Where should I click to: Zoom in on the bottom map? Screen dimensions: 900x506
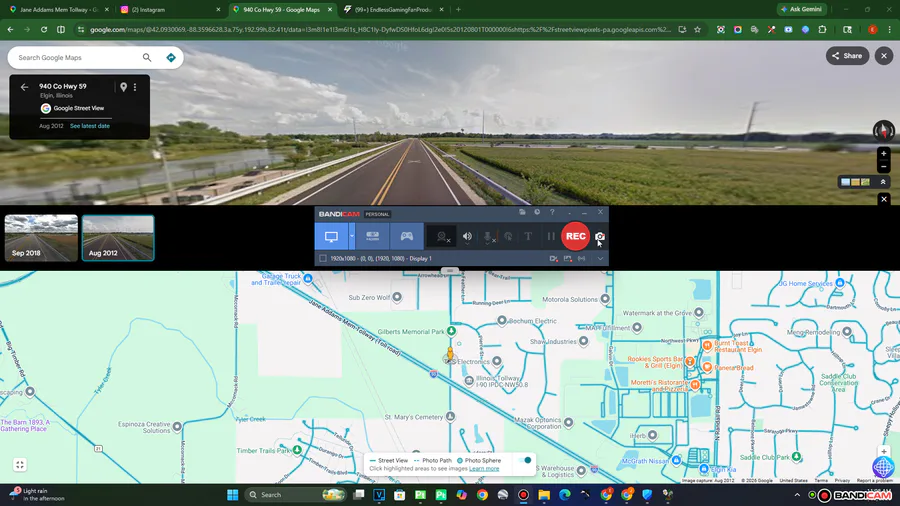click(883, 451)
